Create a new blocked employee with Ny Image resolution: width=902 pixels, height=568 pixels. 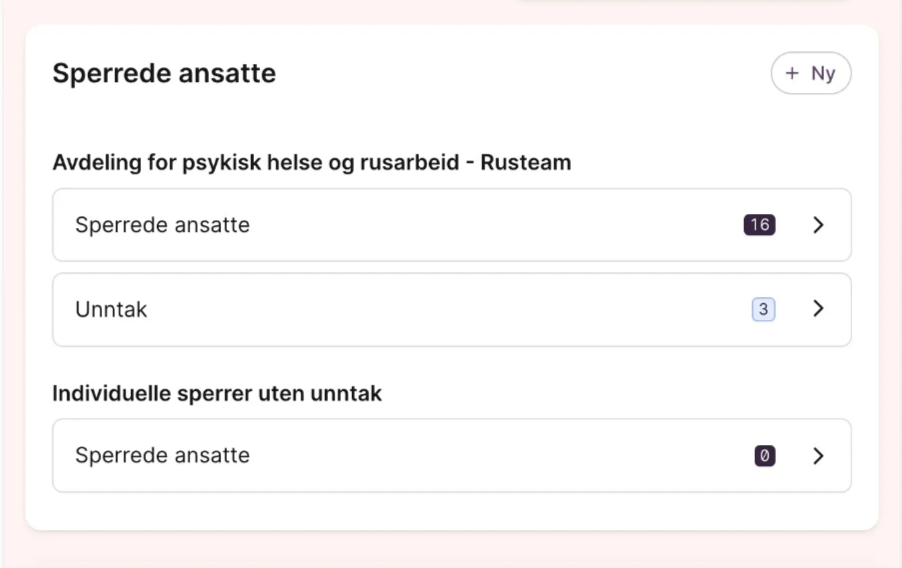810,74
